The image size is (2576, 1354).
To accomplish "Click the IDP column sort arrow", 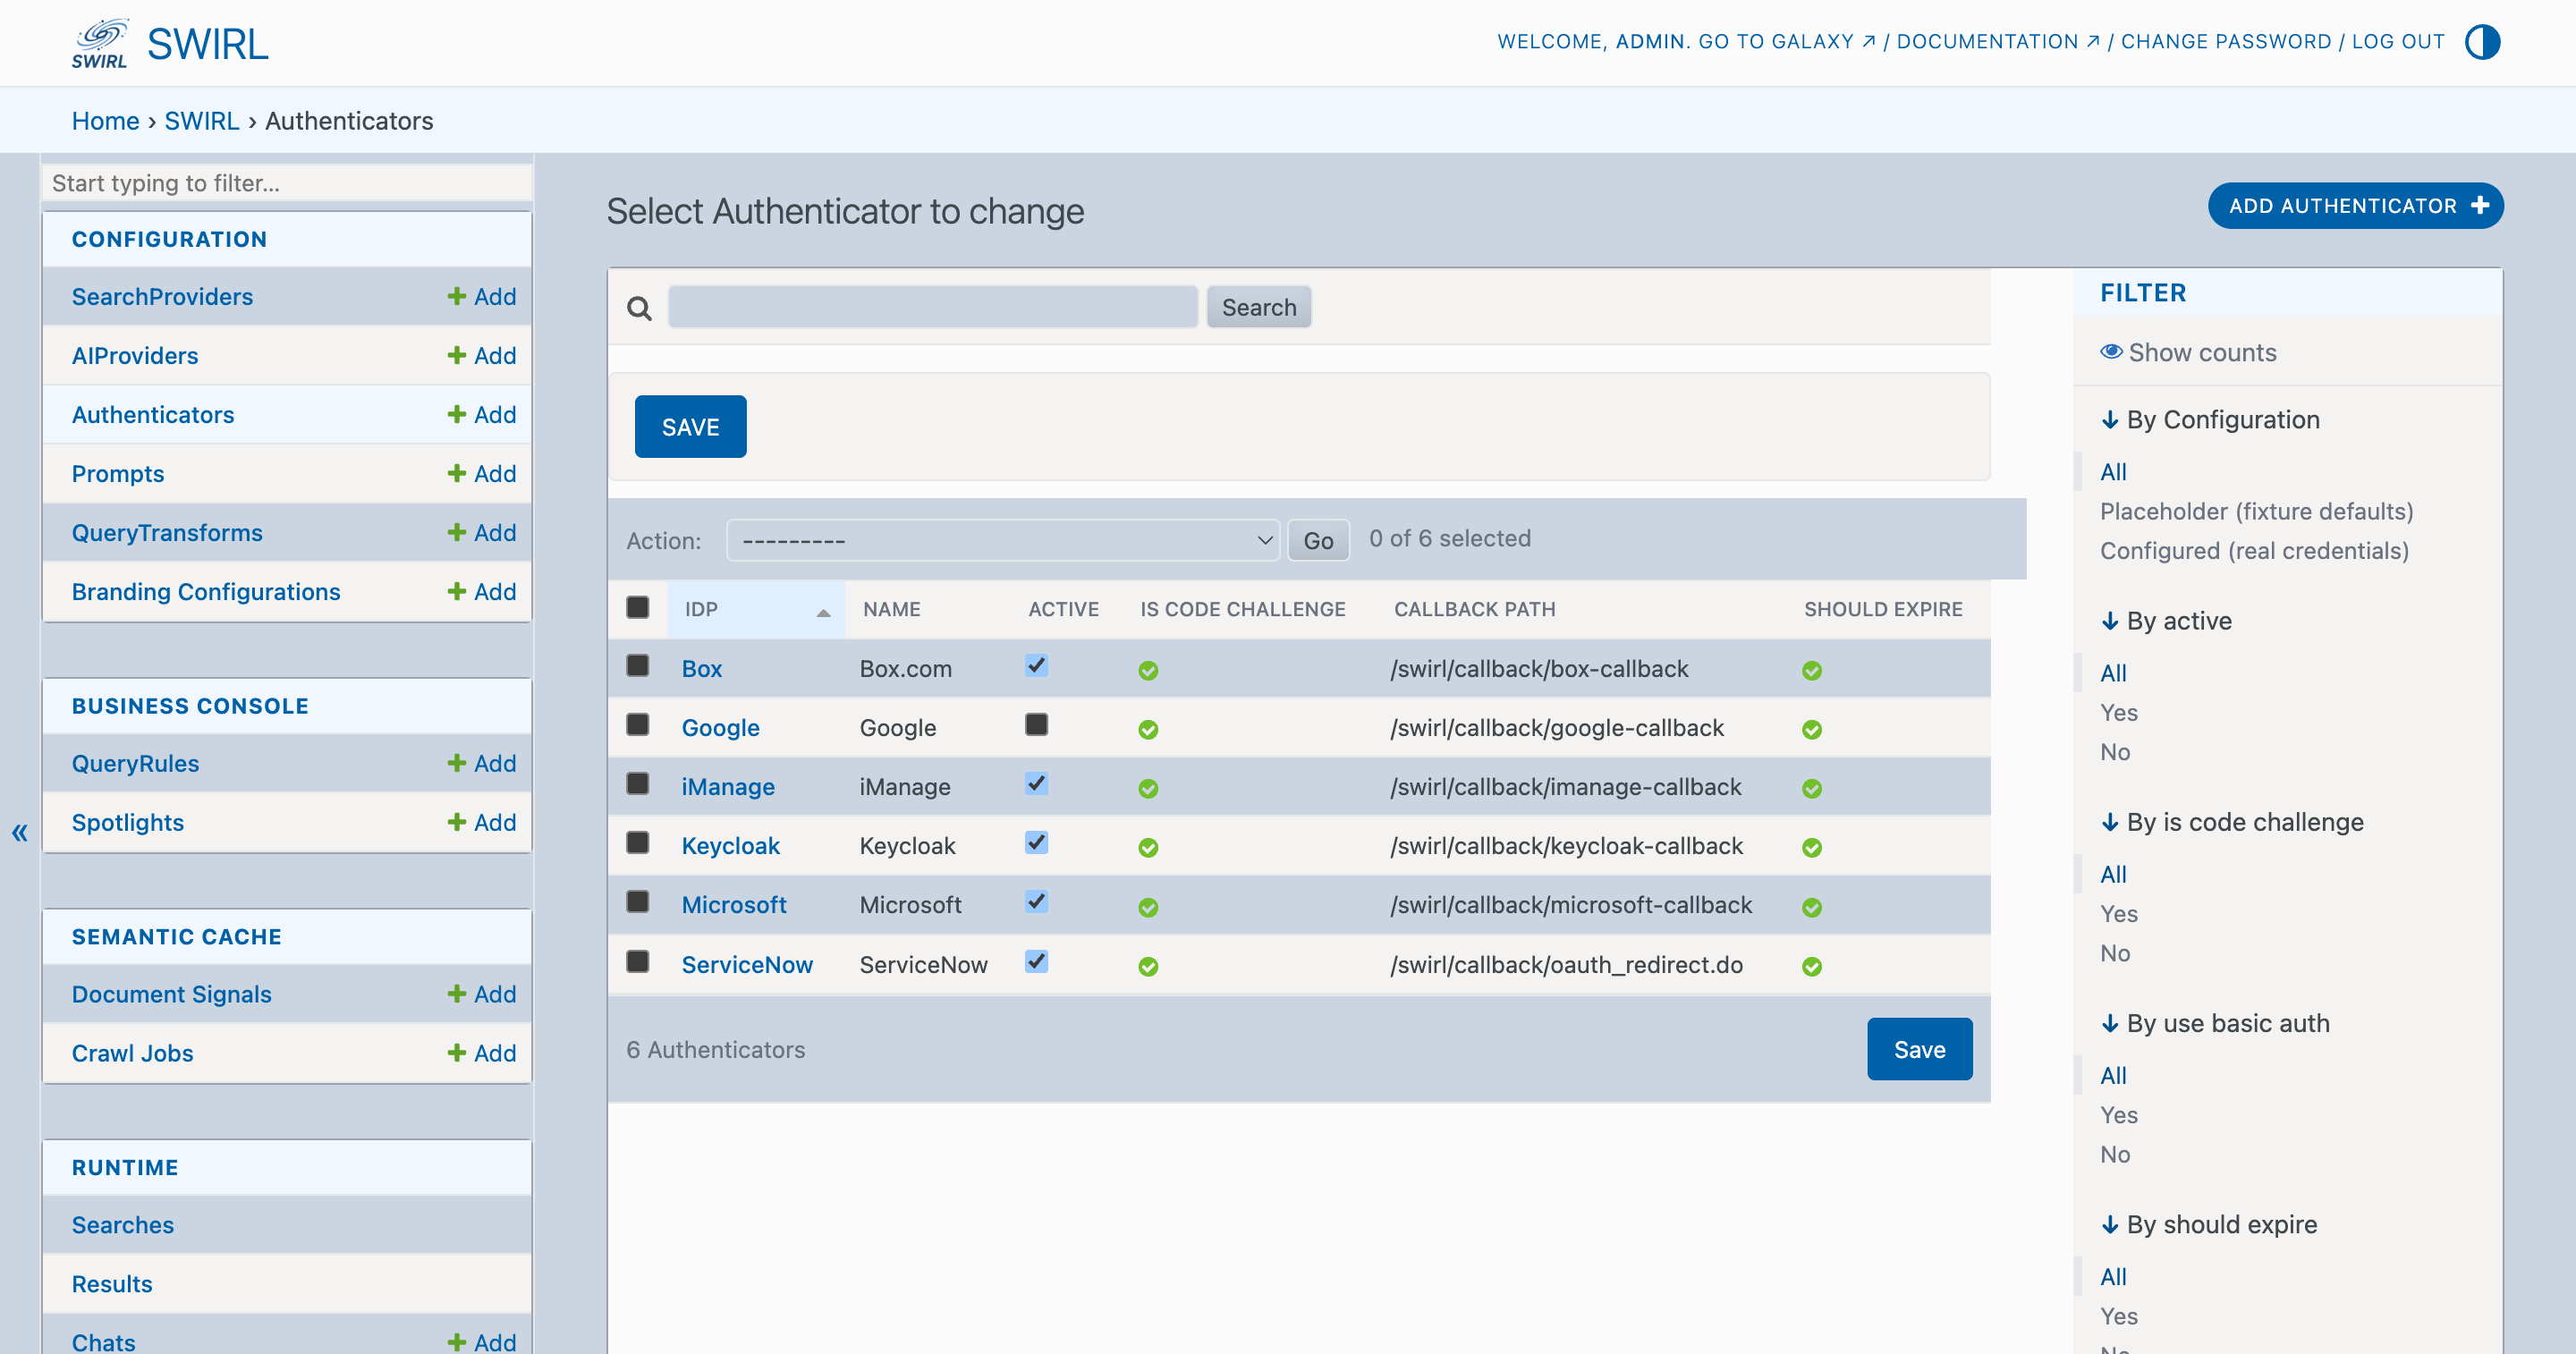I will (x=823, y=612).
